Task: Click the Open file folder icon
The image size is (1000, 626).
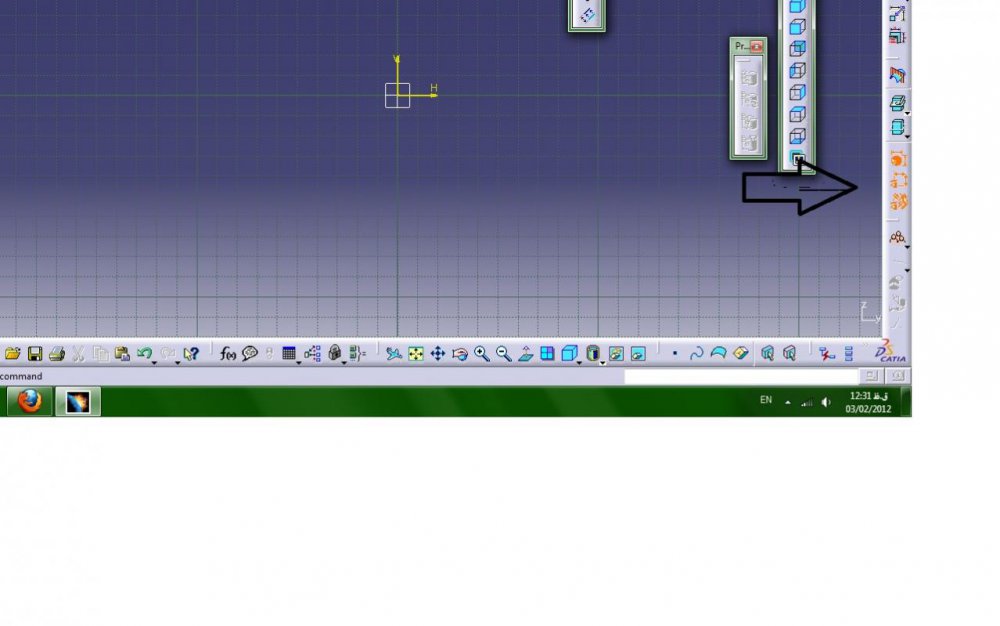Action: click(13, 354)
